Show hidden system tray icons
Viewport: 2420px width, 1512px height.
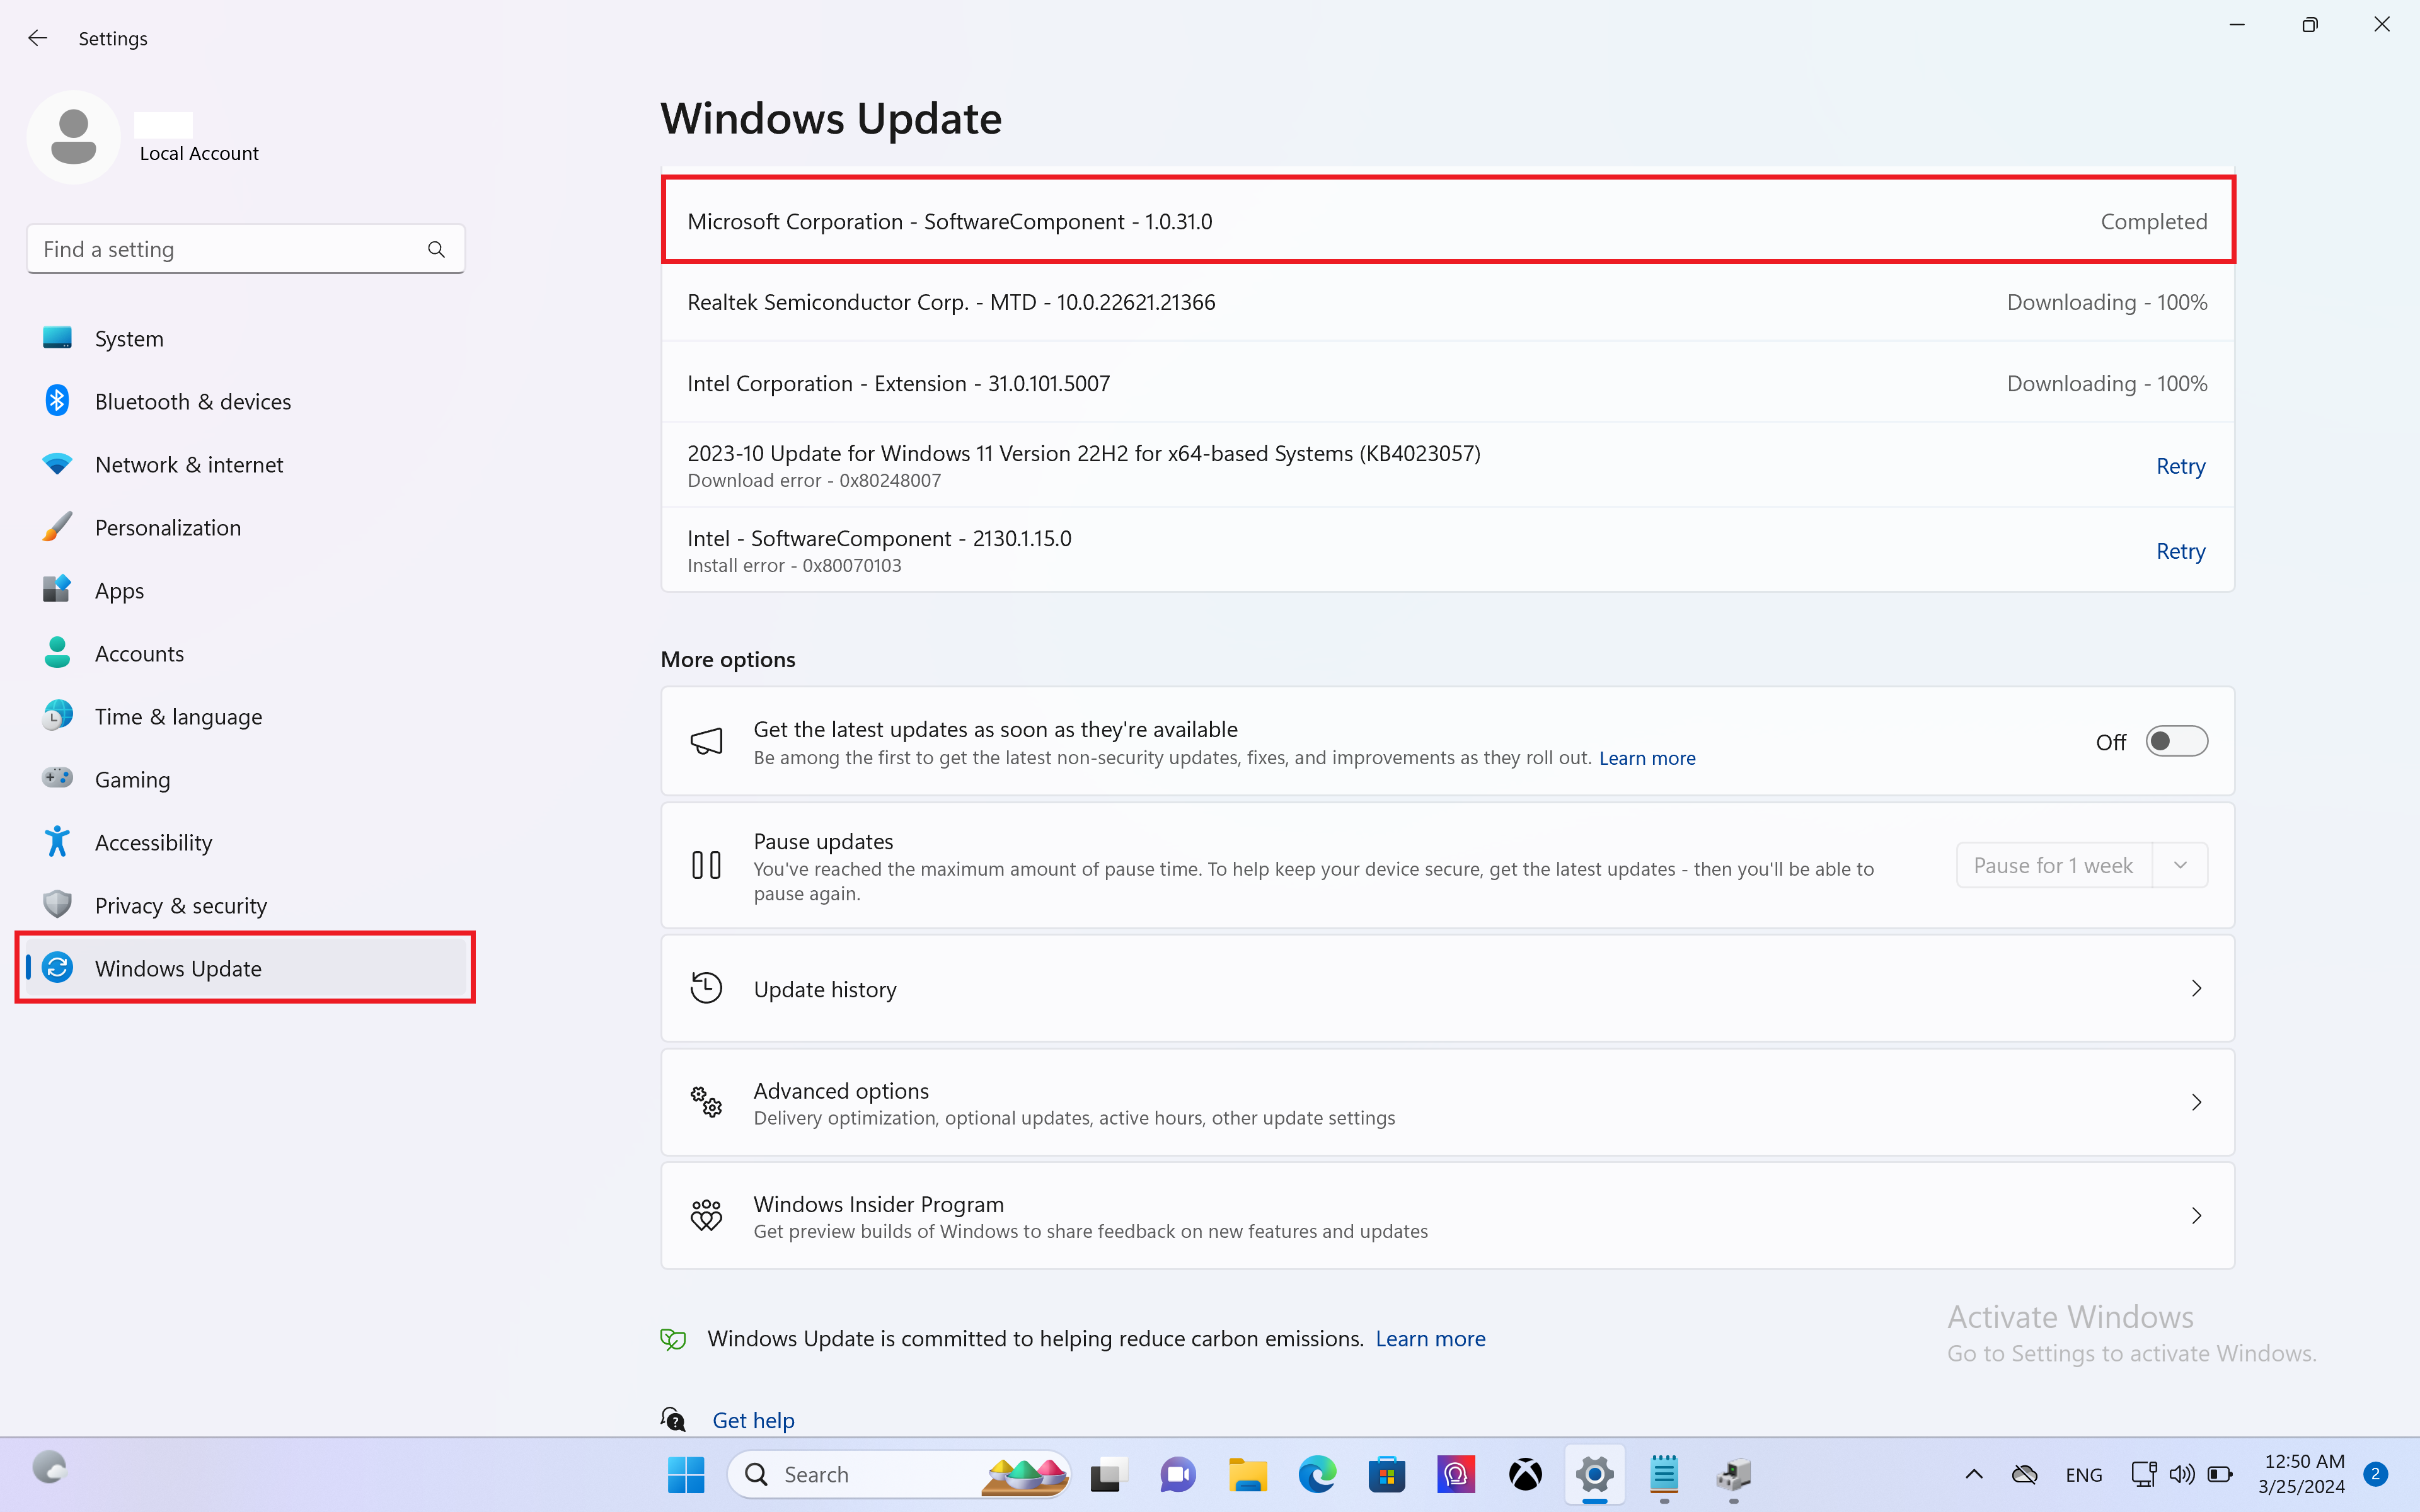1974,1474
